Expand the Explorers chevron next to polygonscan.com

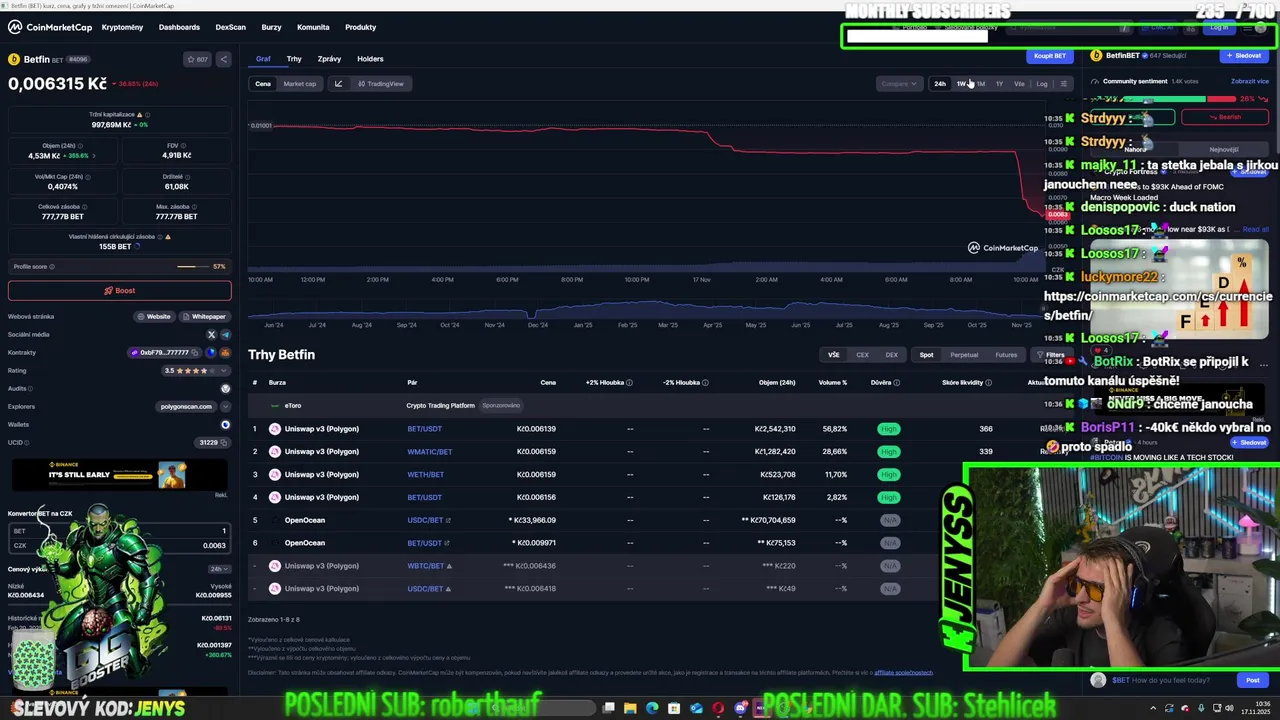[225, 407]
